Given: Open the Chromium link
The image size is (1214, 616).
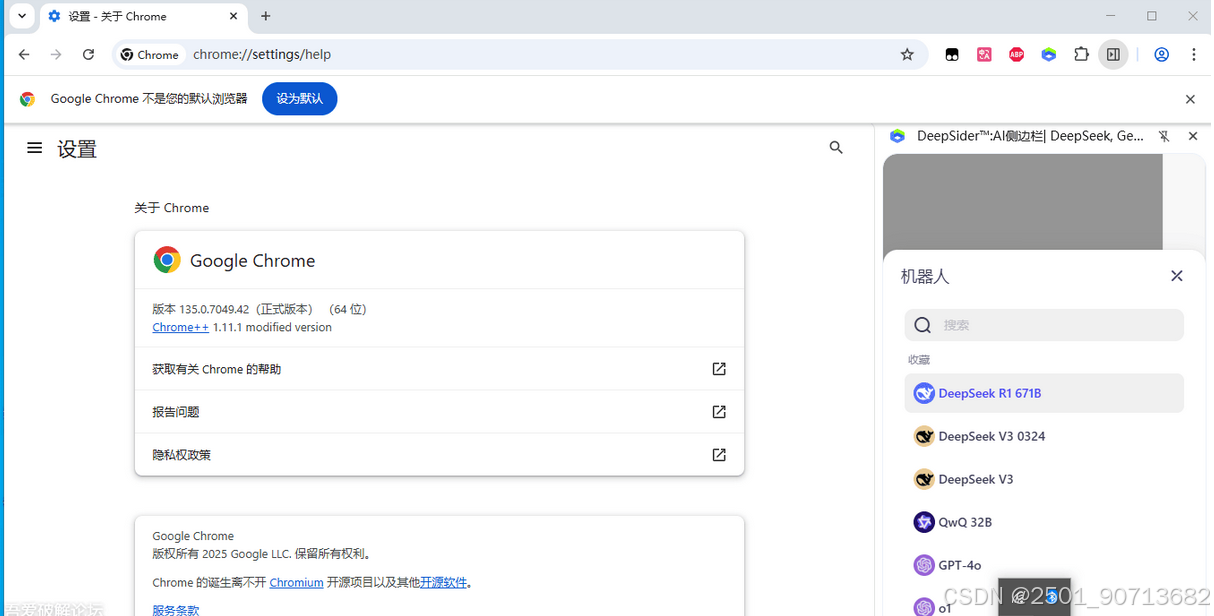Looking at the screenshot, I should [x=296, y=582].
